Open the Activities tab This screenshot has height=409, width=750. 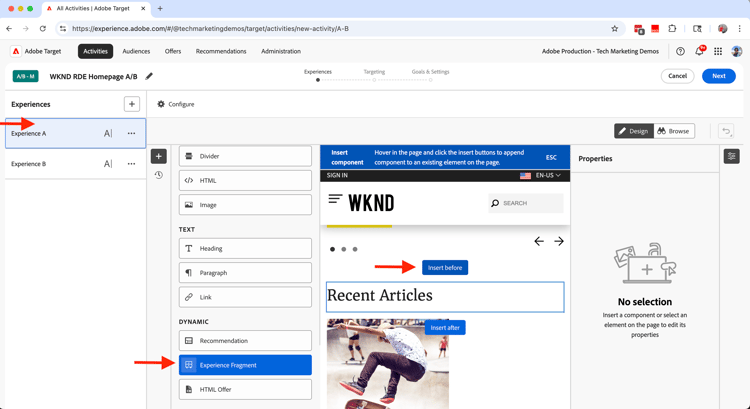96,51
